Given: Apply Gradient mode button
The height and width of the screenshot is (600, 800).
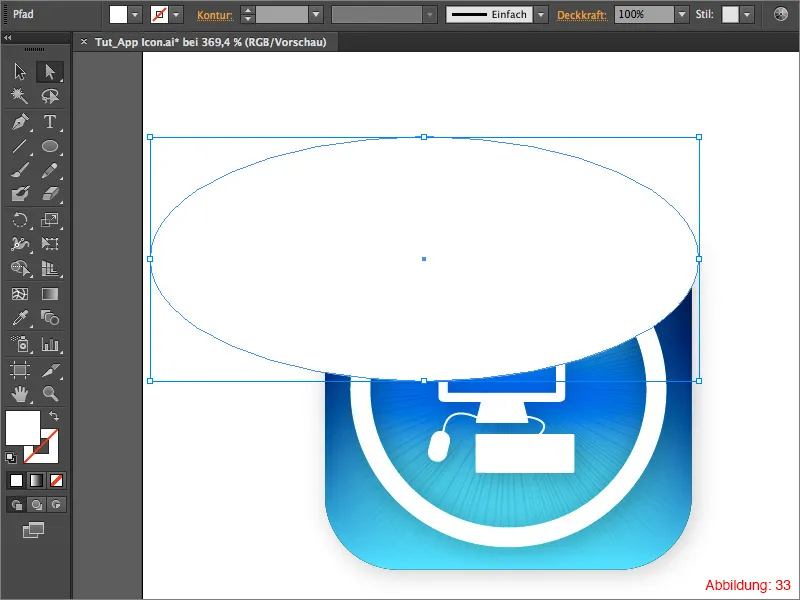Looking at the screenshot, I should point(36,480).
